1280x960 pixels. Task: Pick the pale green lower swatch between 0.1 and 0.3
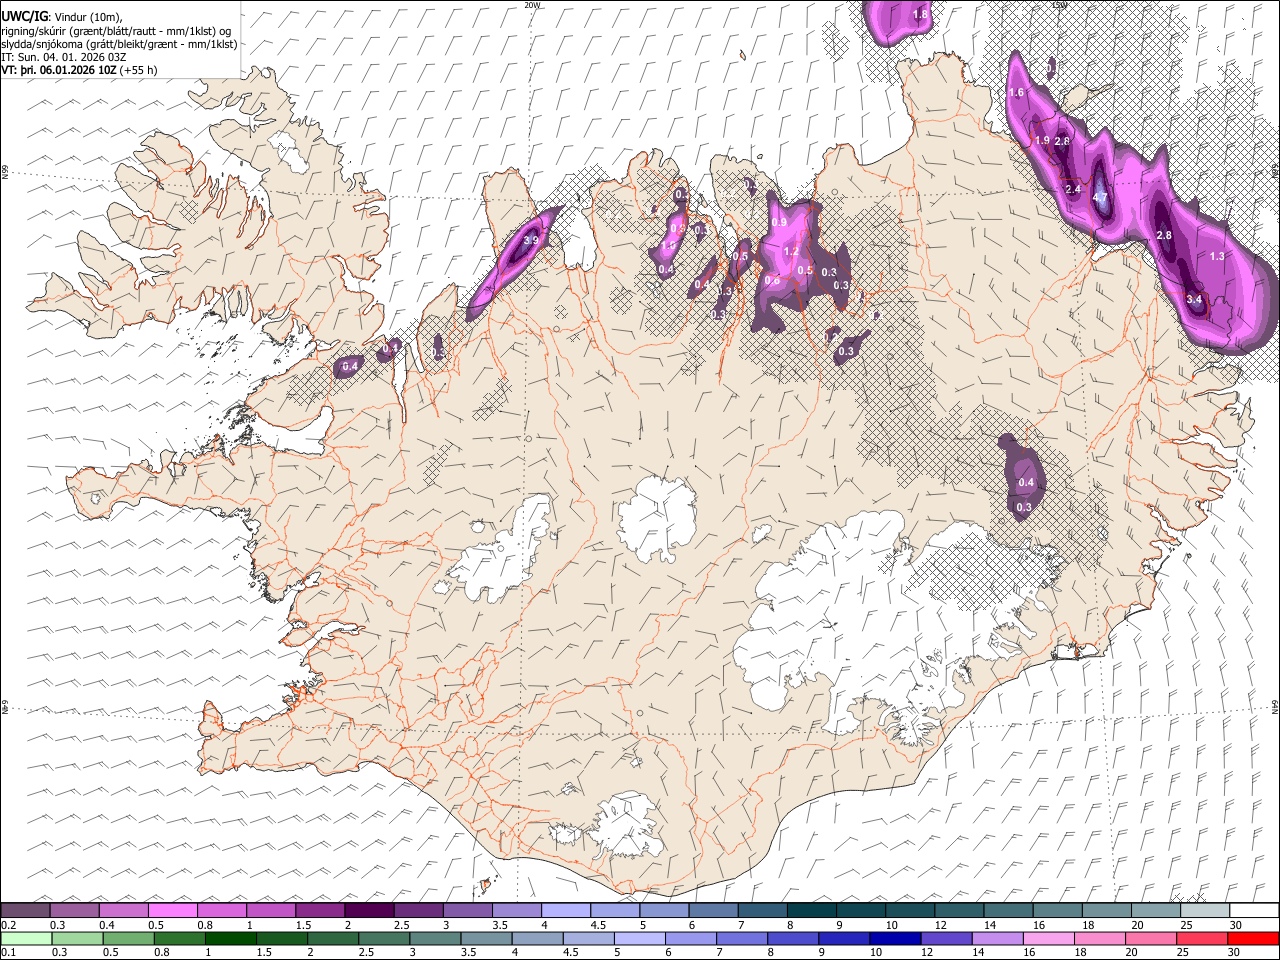click(x=26, y=938)
